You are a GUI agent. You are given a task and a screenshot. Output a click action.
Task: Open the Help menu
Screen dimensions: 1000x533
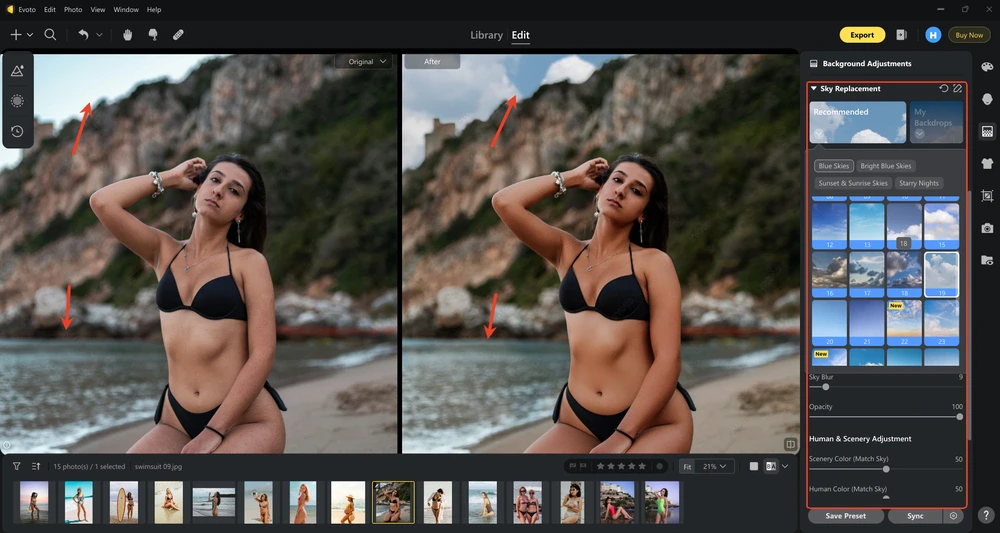click(154, 10)
